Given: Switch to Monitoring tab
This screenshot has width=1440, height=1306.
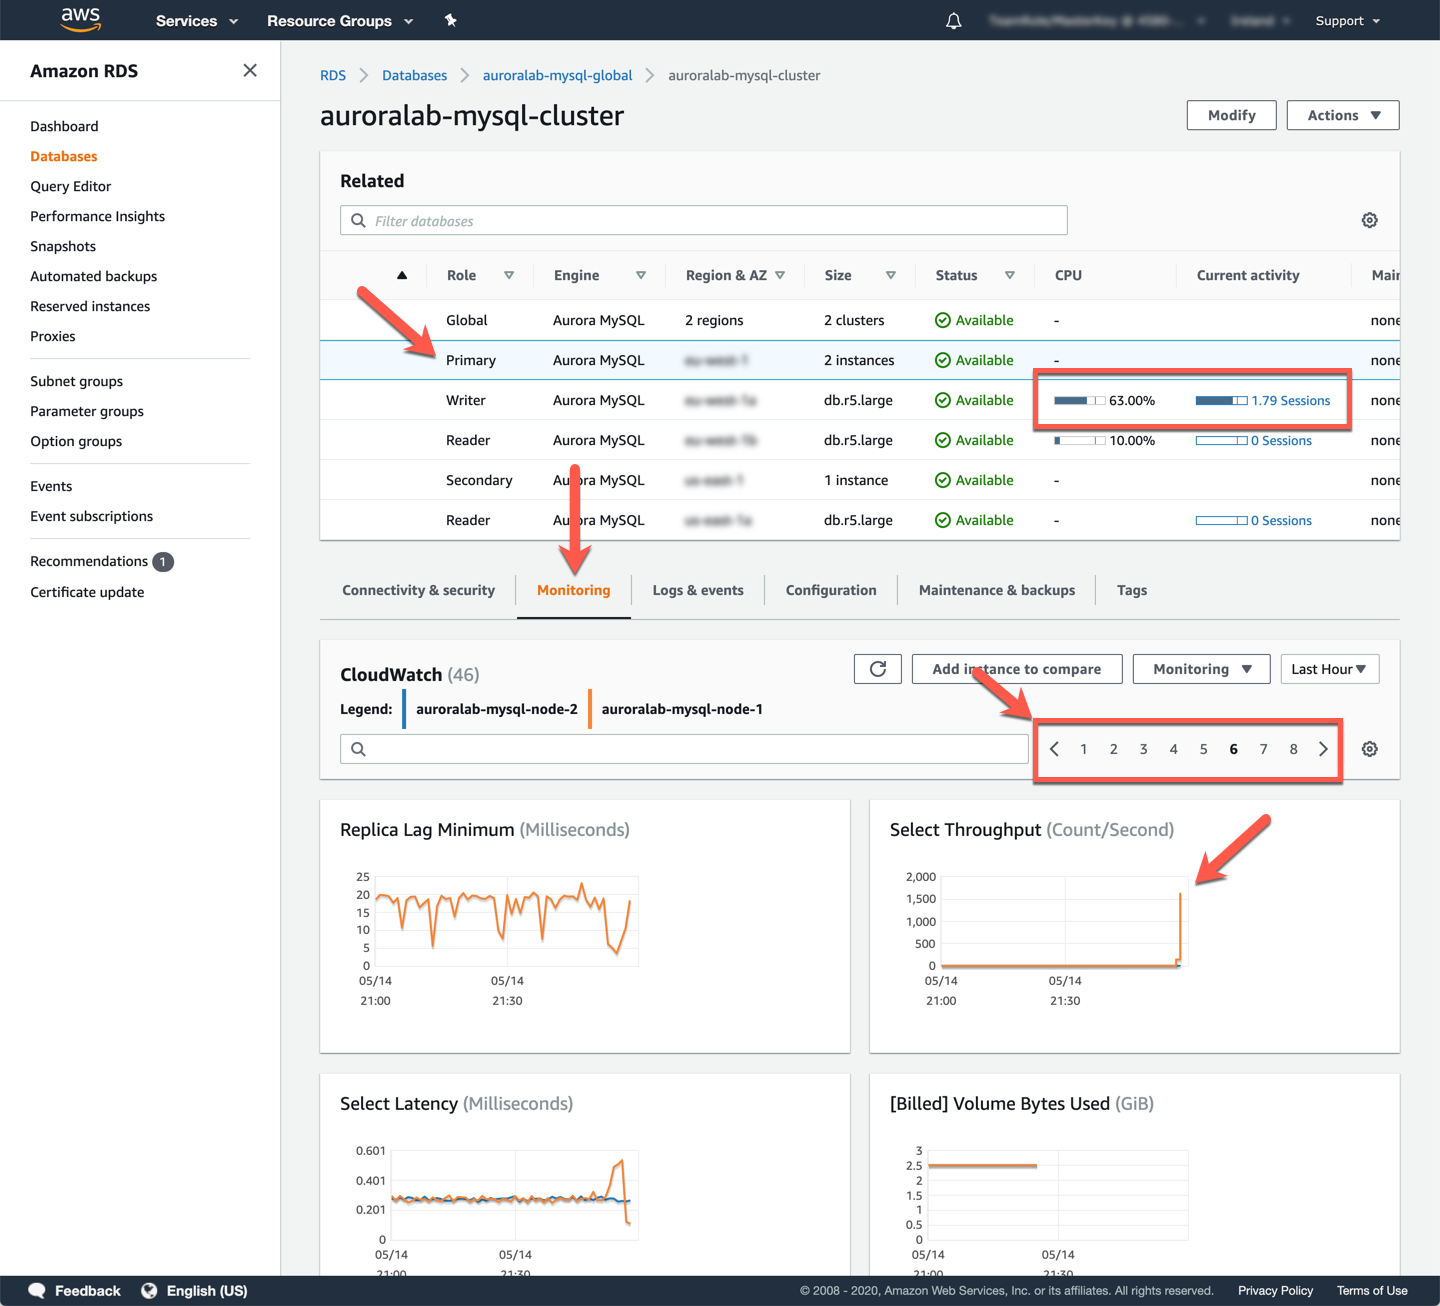Looking at the screenshot, I should tap(573, 590).
